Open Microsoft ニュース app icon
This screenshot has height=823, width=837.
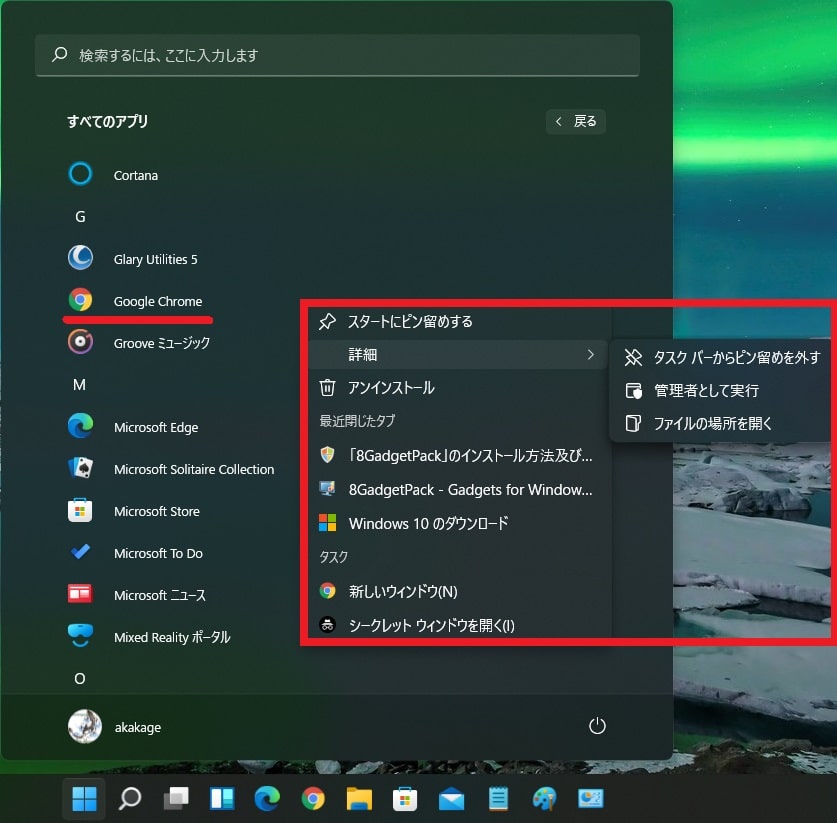pyautogui.click(x=80, y=594)
